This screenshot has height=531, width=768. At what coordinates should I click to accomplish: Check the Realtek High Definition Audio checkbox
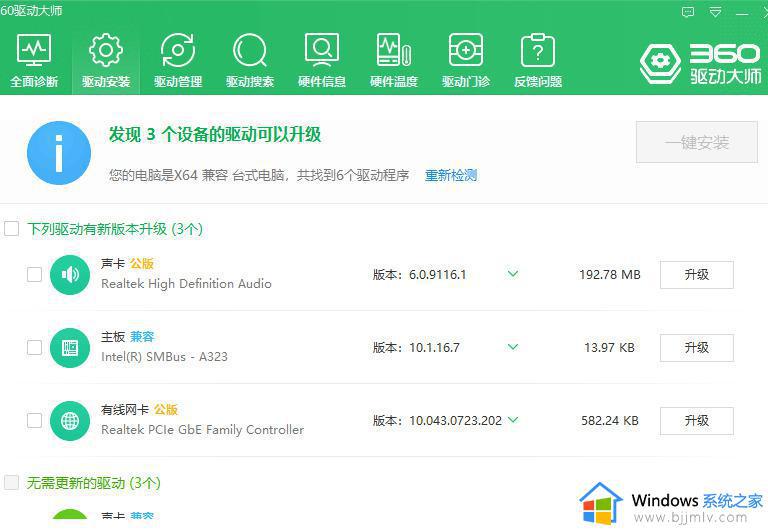(x=34, y=274)
